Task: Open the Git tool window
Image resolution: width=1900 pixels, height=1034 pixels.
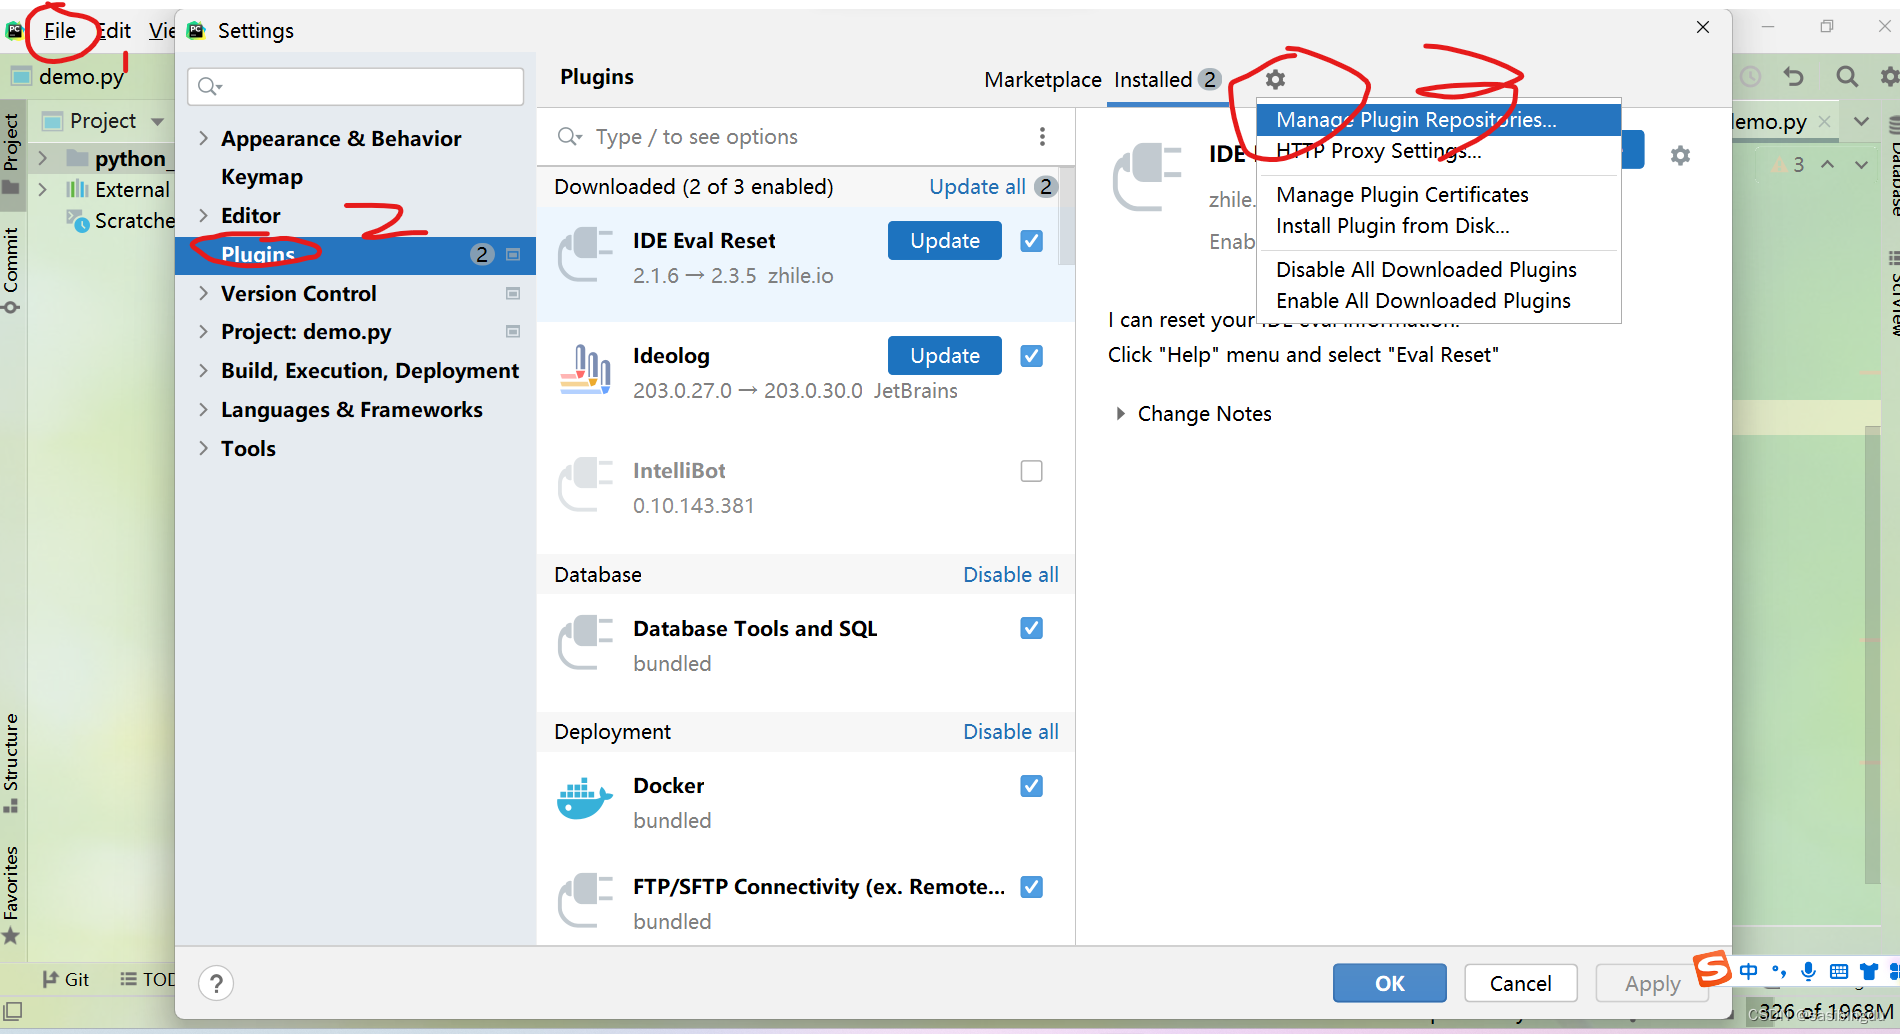Action: [66, 979]
